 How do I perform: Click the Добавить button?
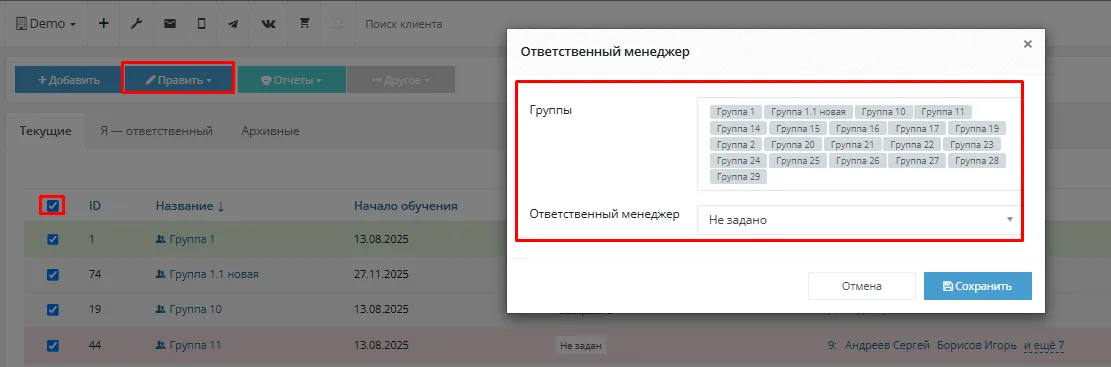(68, 80)
